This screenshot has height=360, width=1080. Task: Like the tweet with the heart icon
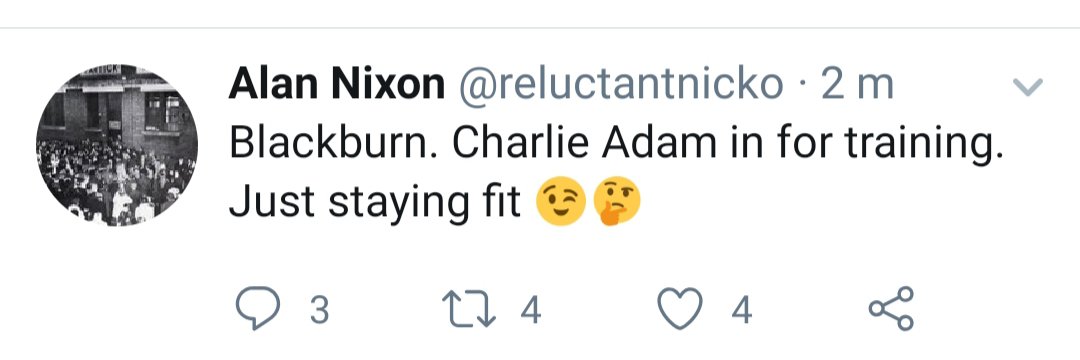tap(680, 308)
